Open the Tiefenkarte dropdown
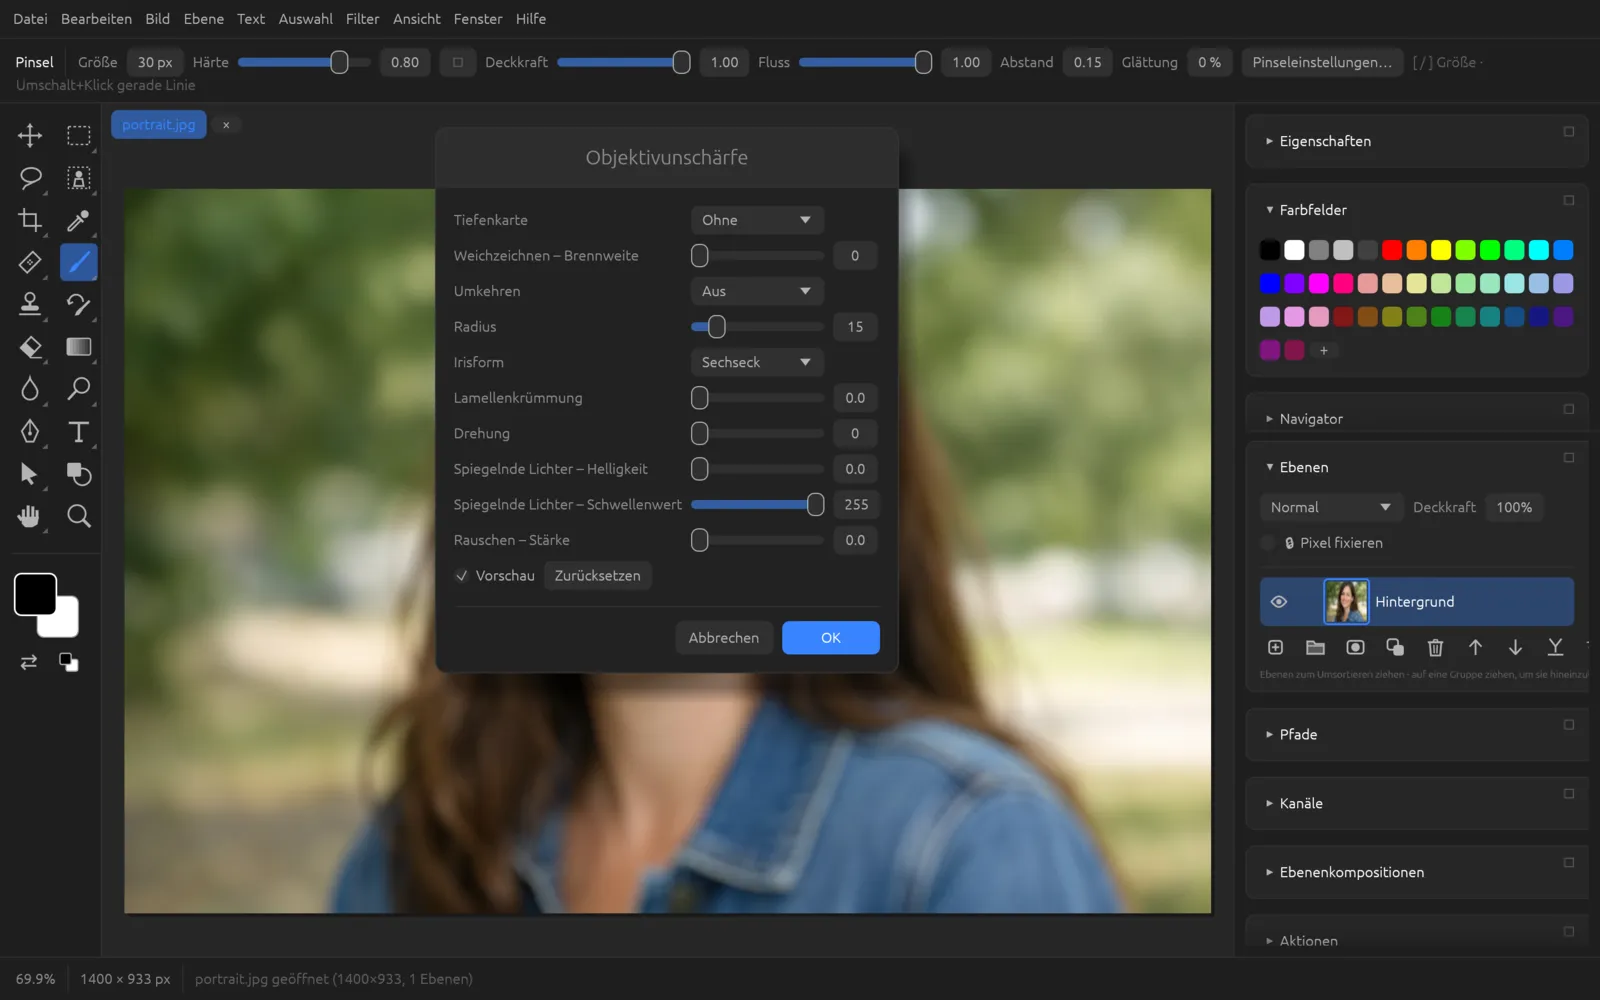Screen dimensions: 1600x1000 coord(757,220)
